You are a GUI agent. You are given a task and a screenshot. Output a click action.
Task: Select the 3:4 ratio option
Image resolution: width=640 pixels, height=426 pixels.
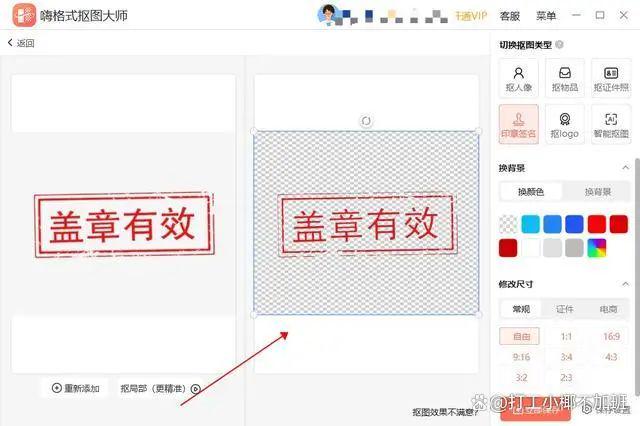(x=566, y=357)
